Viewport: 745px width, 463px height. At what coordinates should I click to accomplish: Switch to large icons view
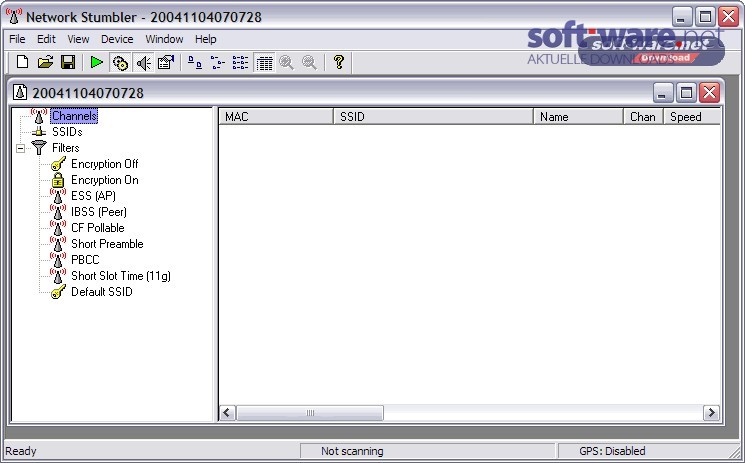click(x=195, y=62)
